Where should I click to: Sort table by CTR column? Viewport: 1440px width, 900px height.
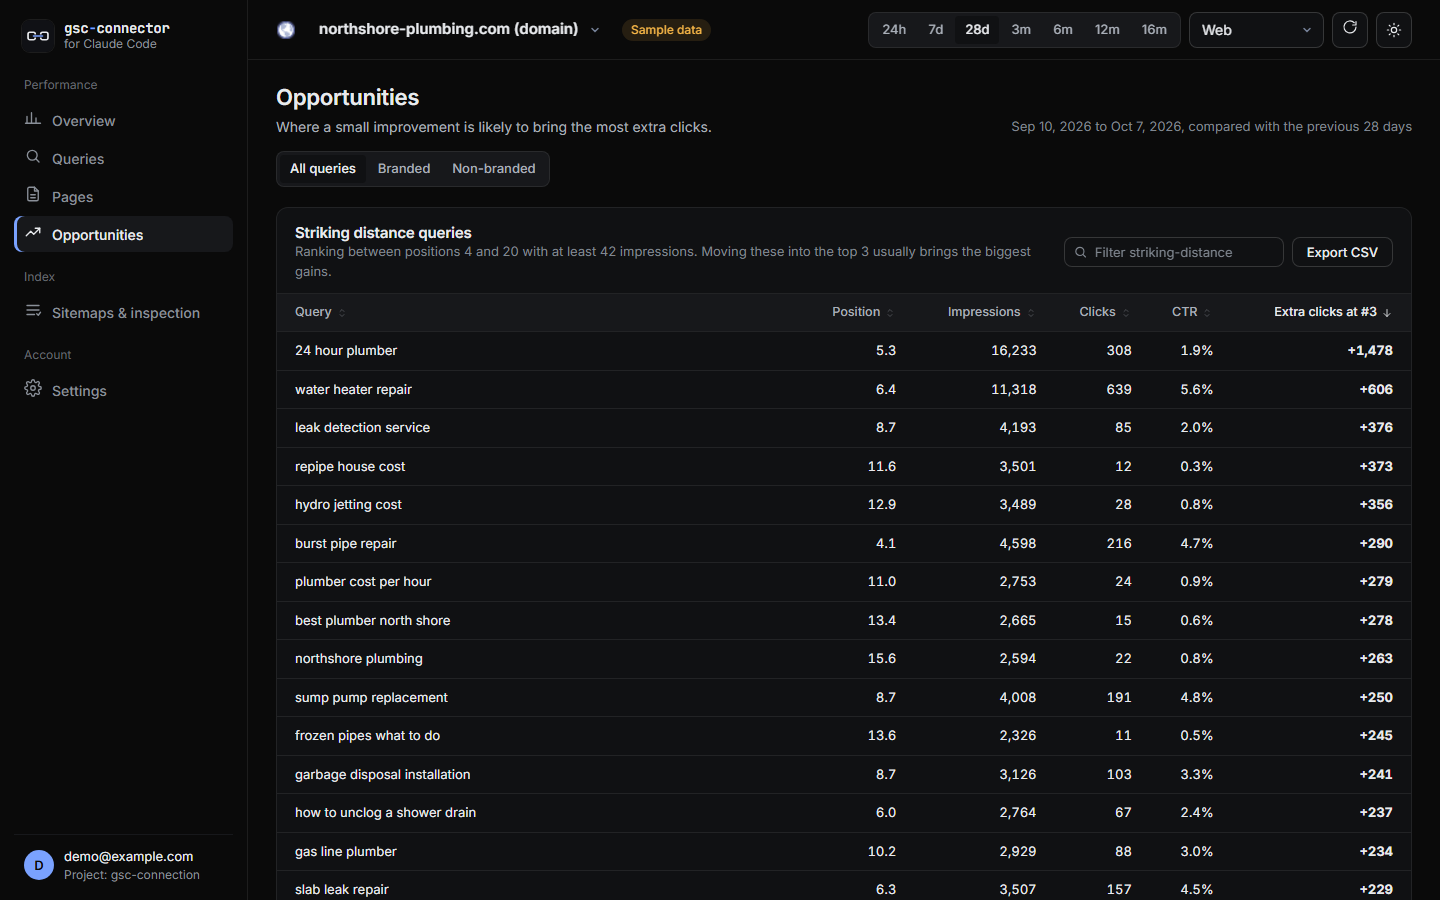pos(1191,312)
